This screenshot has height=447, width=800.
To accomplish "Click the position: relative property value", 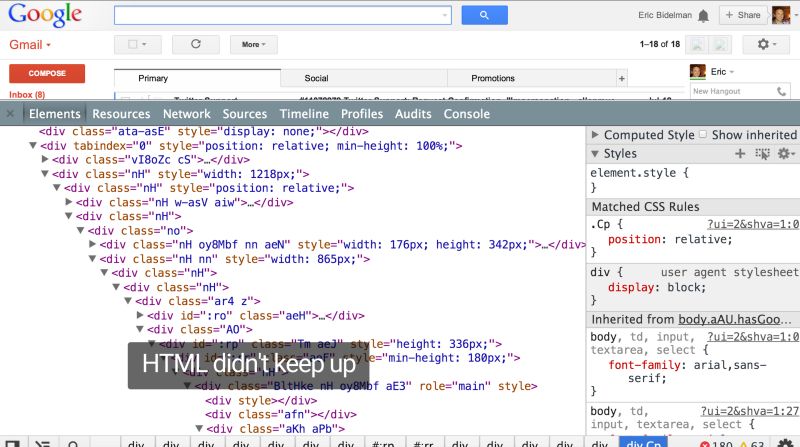I will (x=703, y=239).
